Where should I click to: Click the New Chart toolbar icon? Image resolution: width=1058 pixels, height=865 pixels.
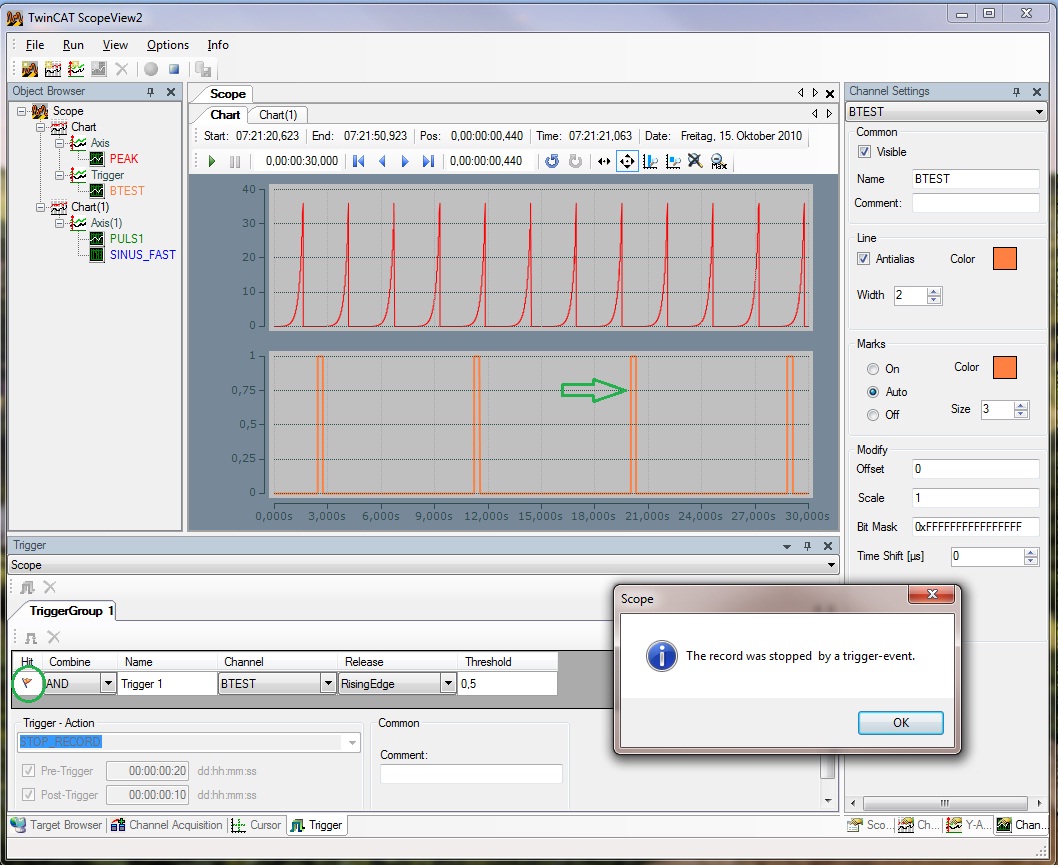53,69
